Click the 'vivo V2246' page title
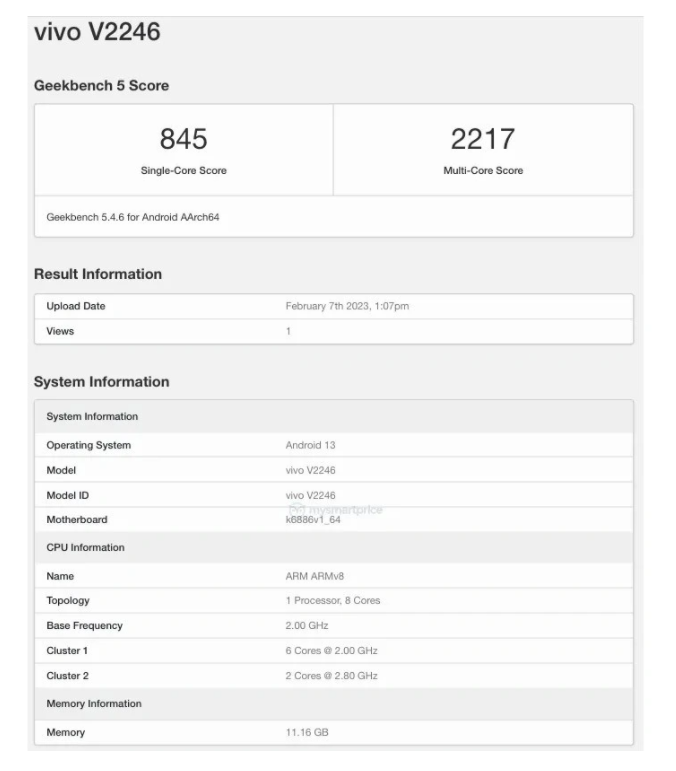Screen dimensions: 676x771 [x=97, y=32]
